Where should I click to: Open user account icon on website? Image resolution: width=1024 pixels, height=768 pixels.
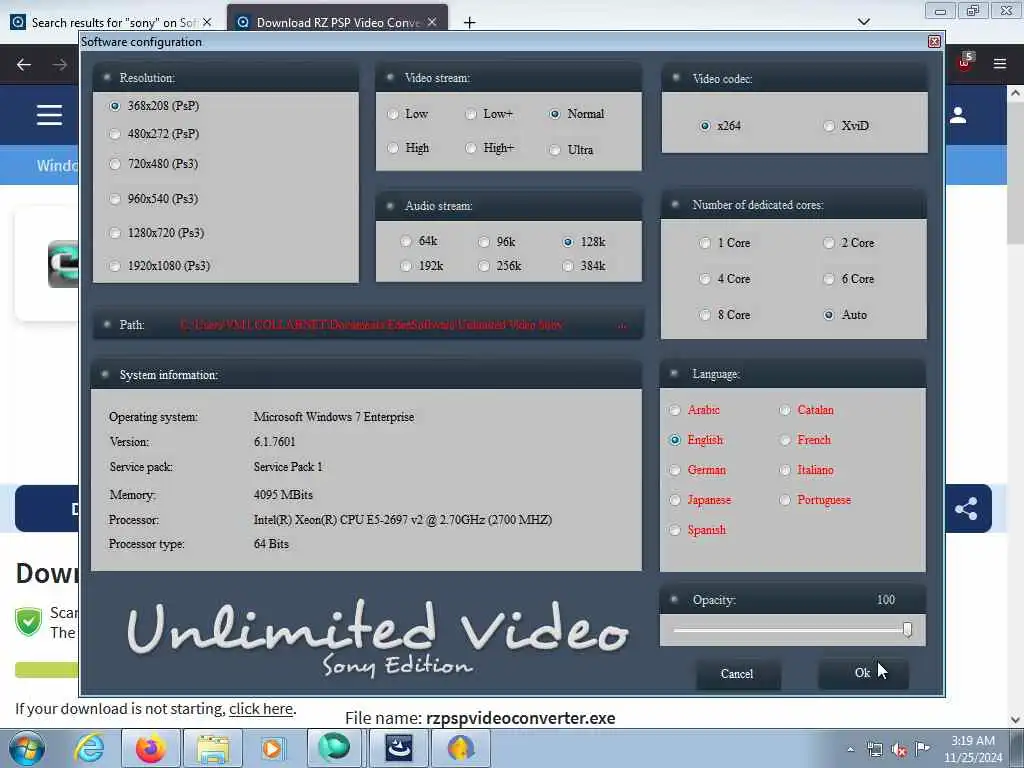click(x=958, y=116)
